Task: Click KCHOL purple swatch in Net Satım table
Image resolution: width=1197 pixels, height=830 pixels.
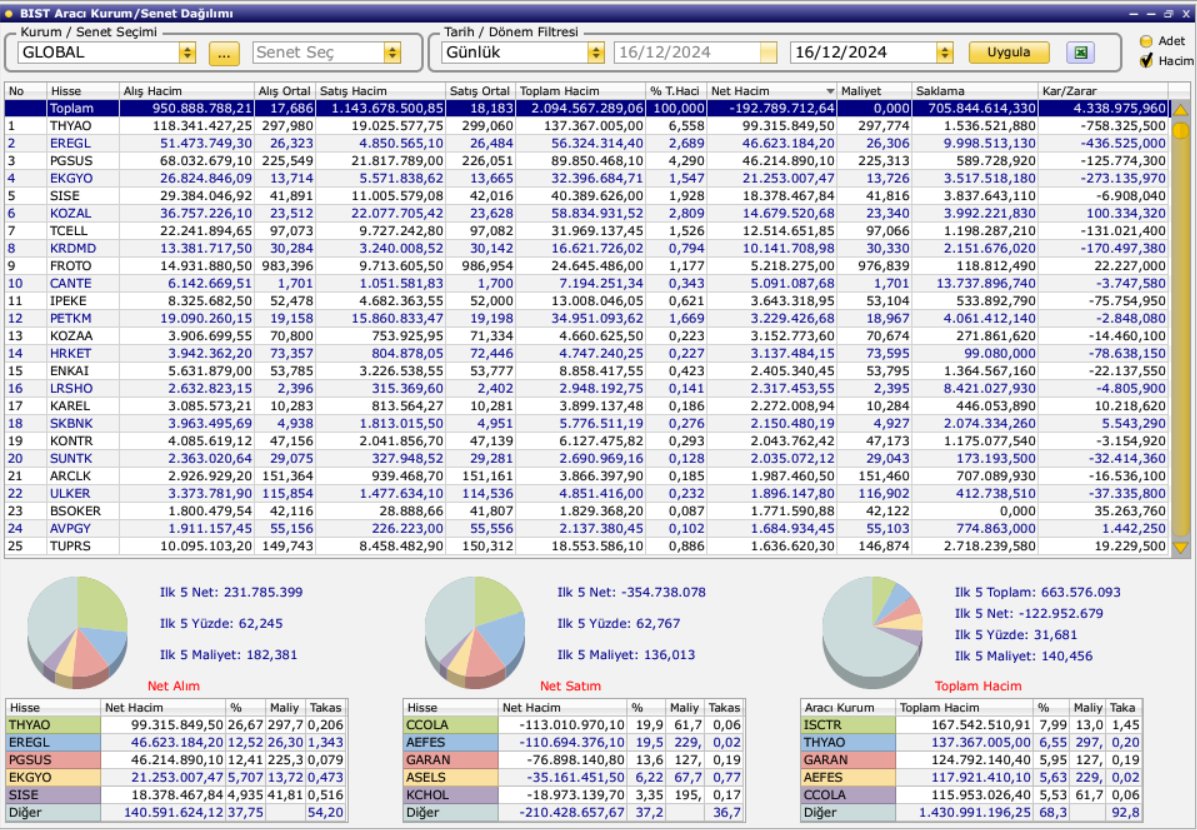Action: 451,796
